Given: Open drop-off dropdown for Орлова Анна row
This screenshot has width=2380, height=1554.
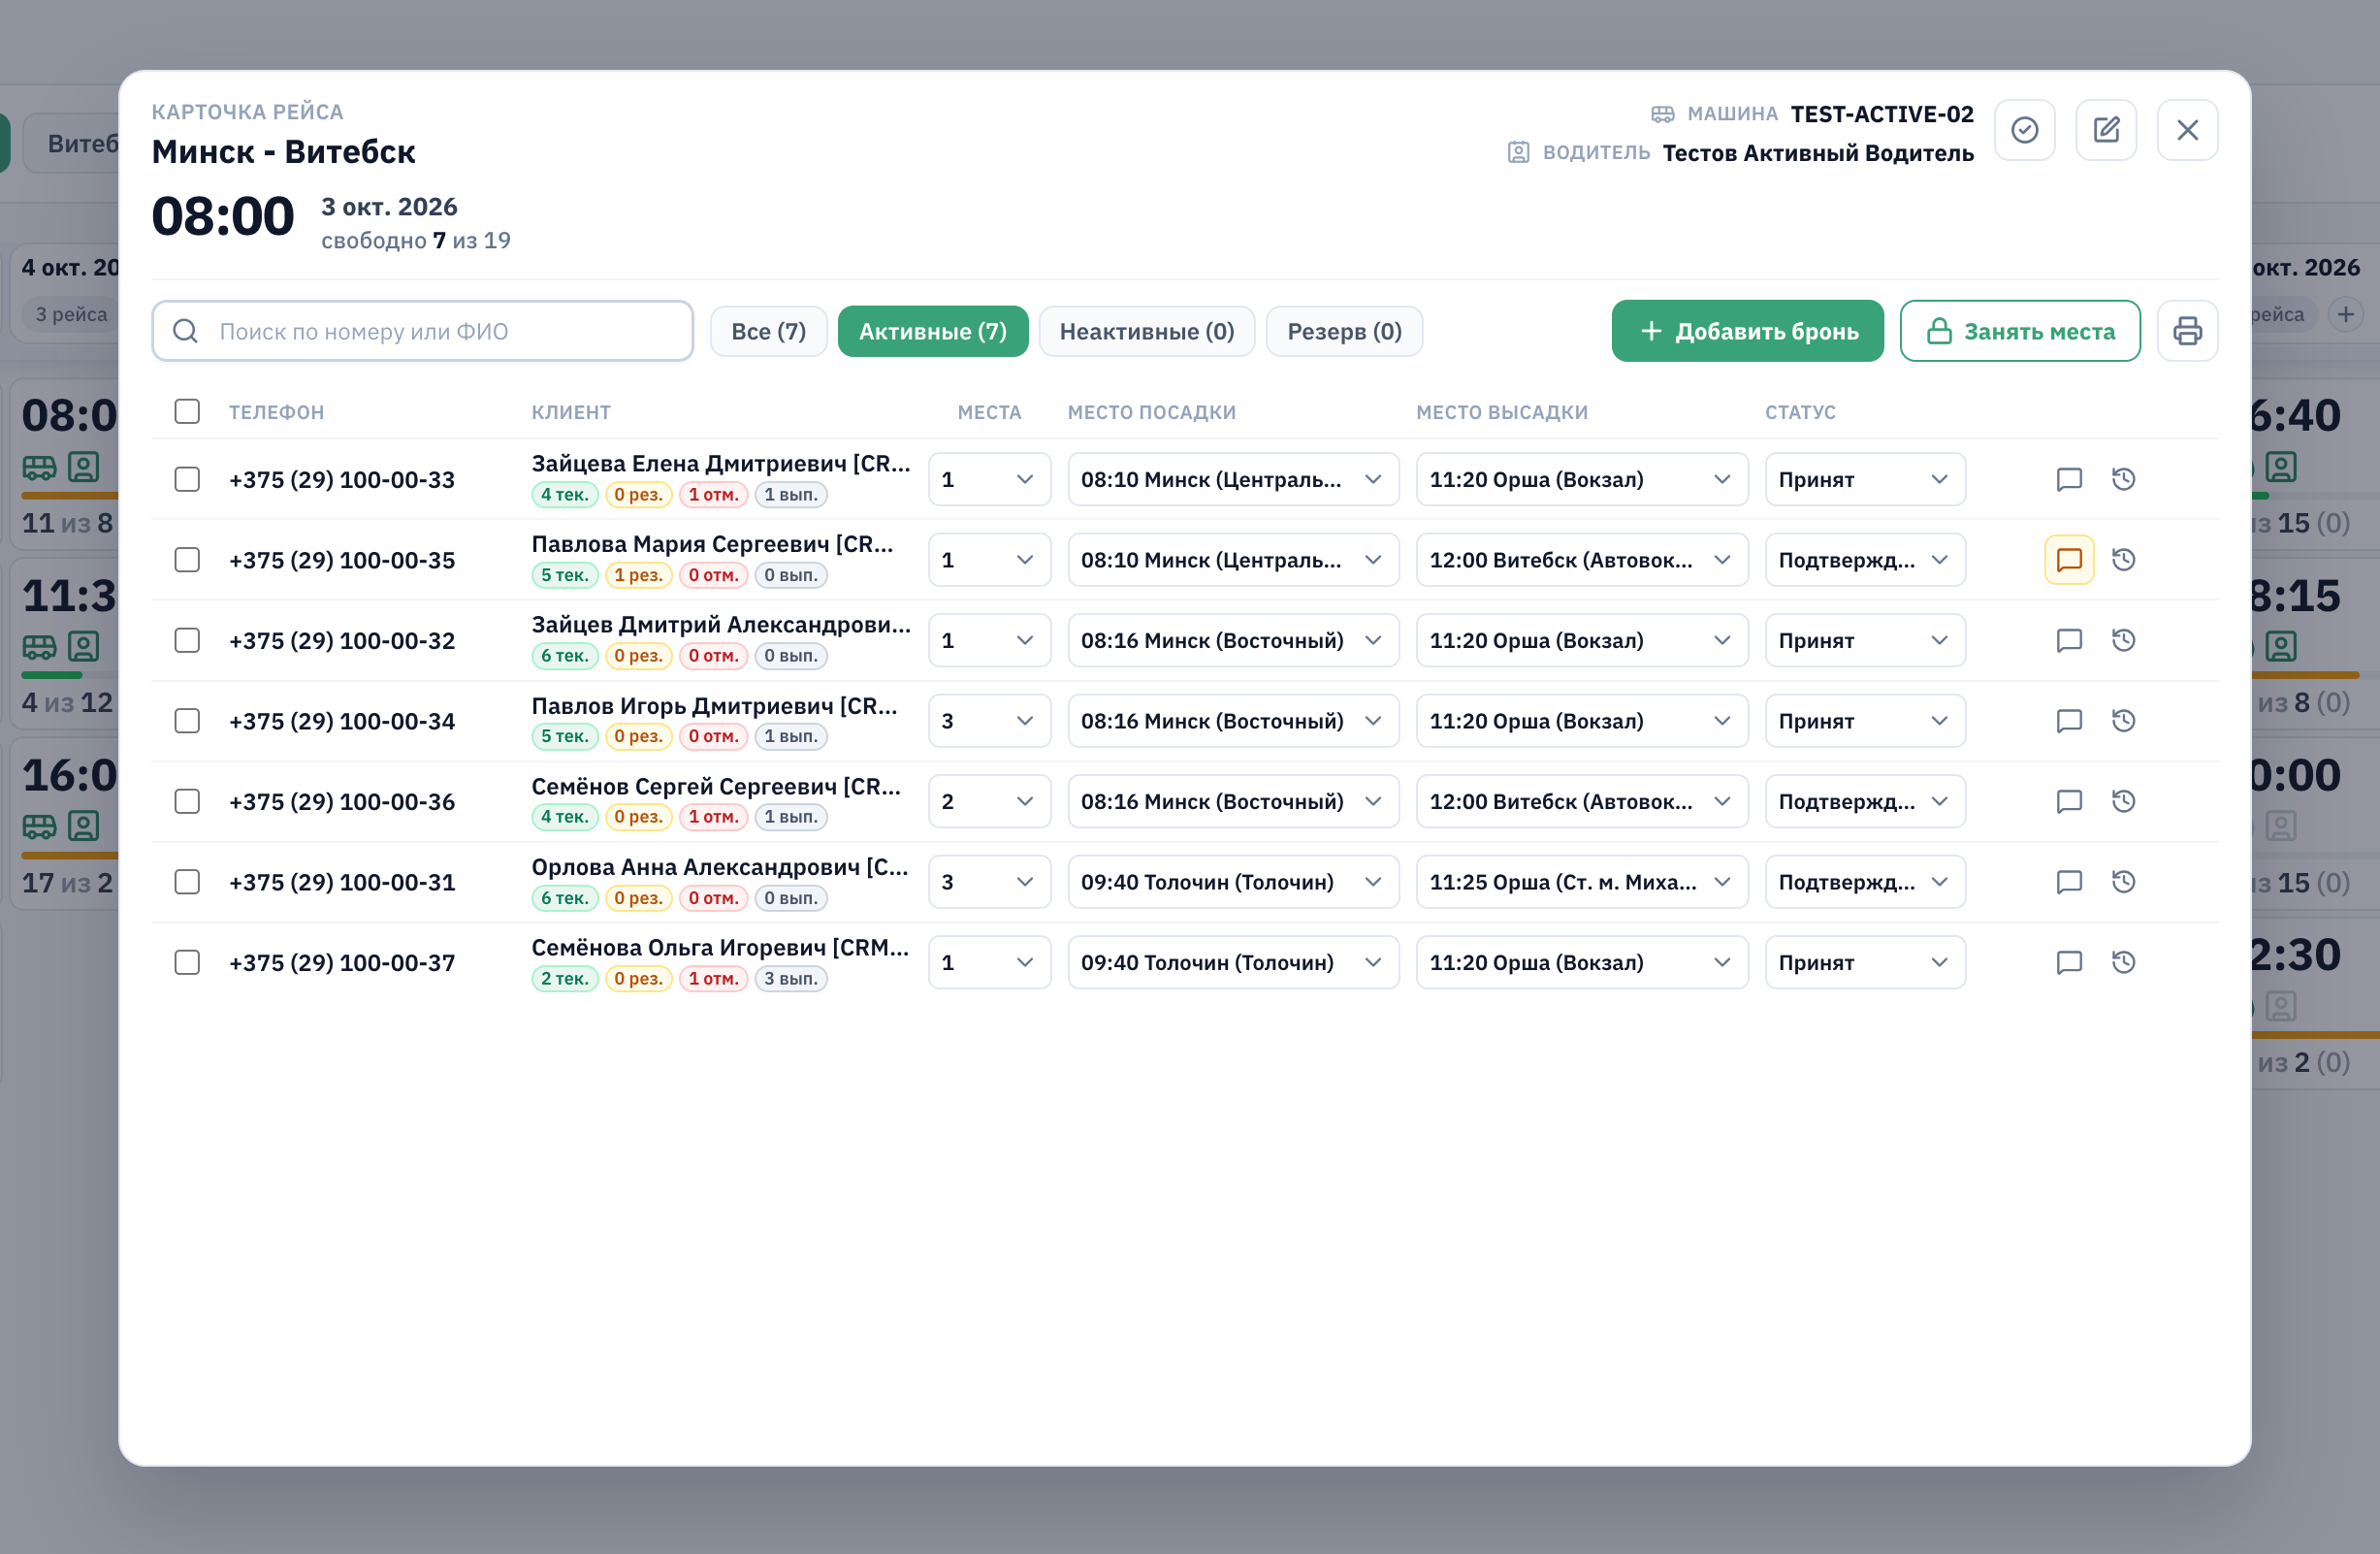Looking at the screenshot, I should 1581,882.
